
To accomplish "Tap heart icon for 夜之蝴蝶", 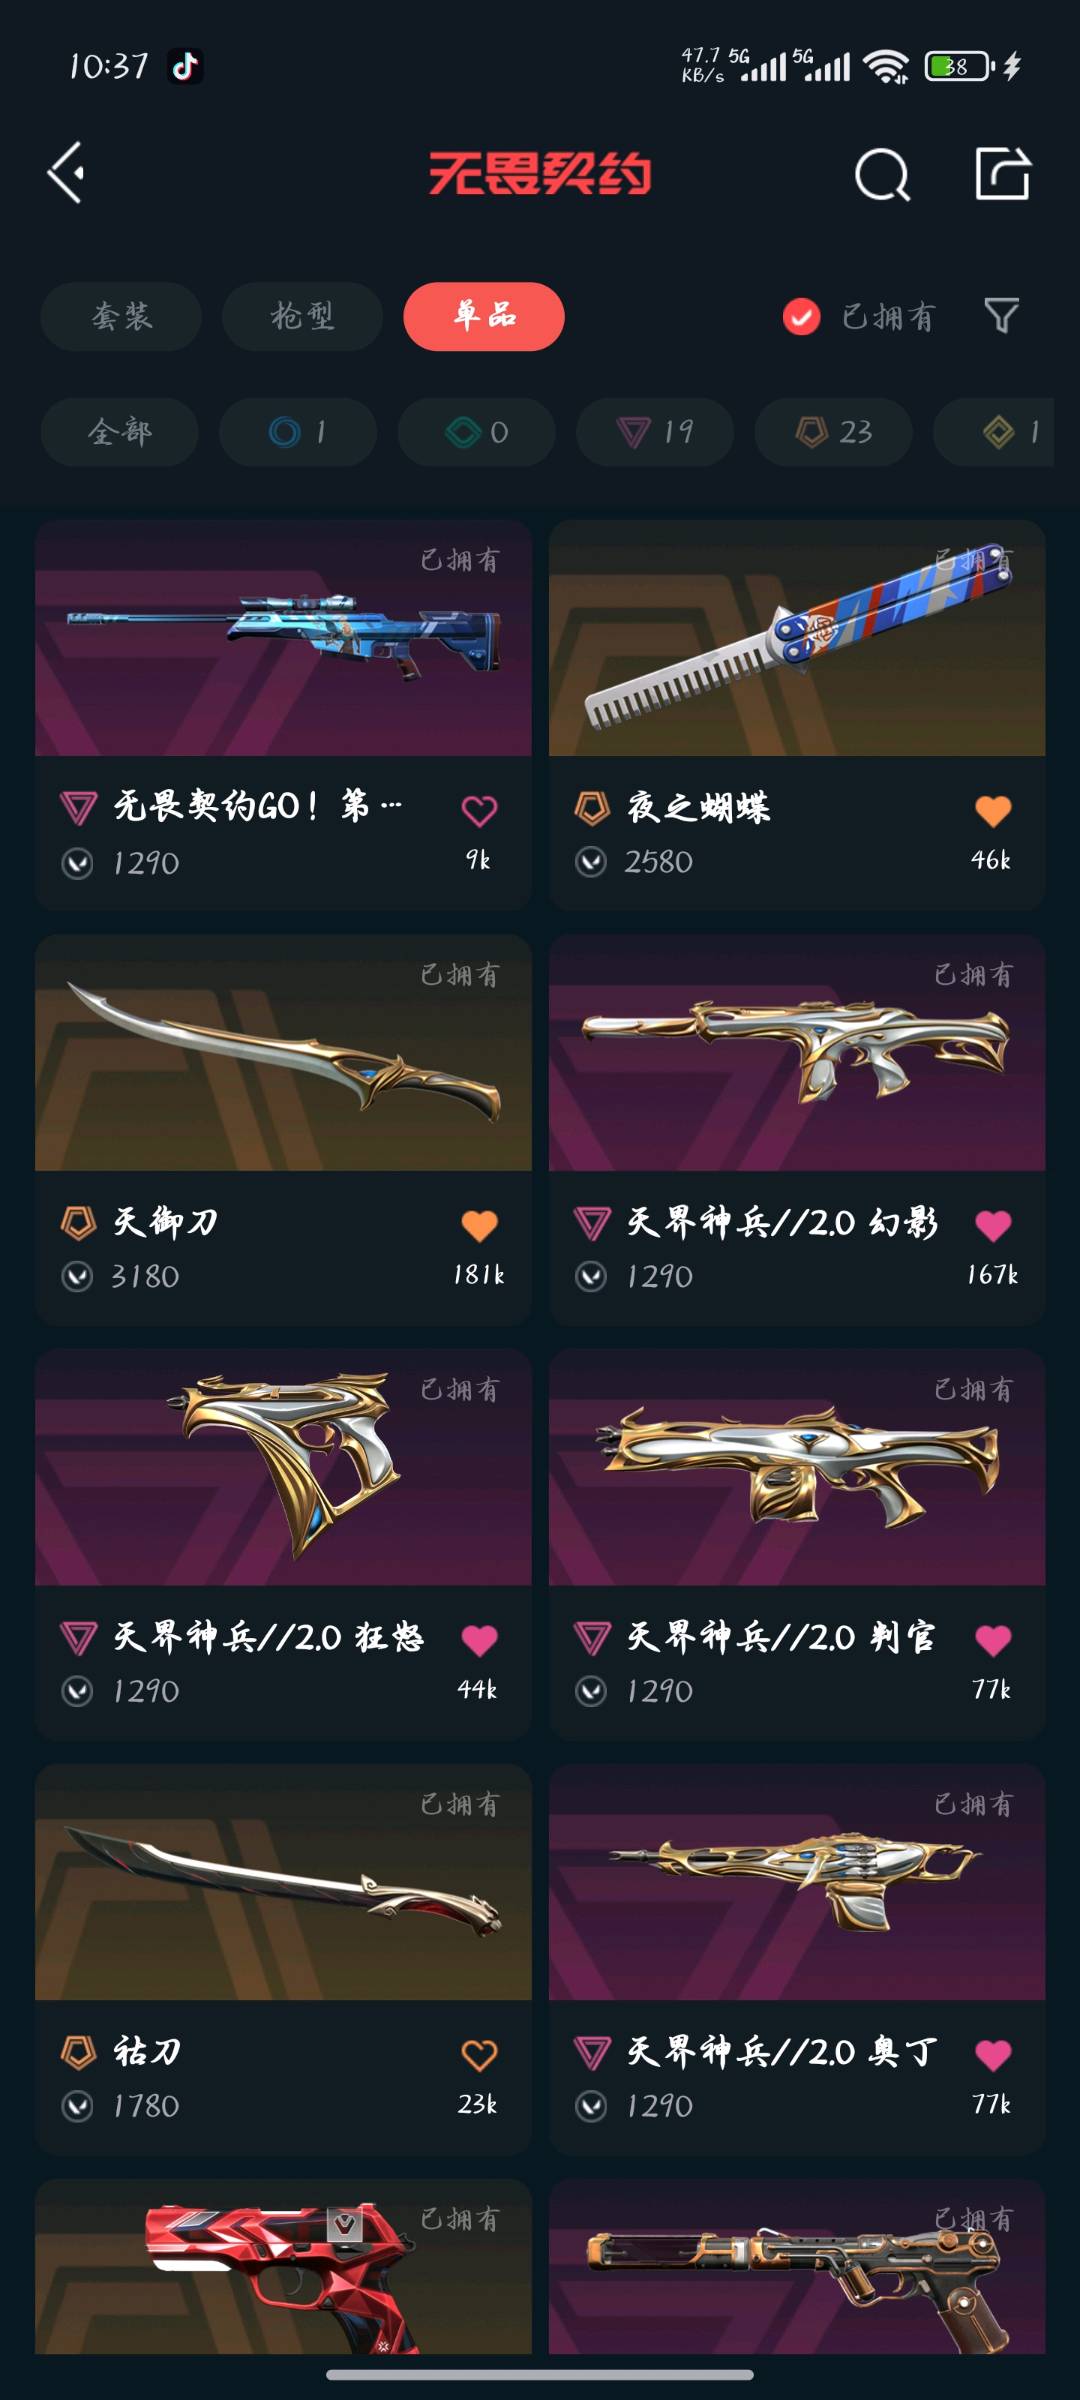I will (x=993, y=810).
